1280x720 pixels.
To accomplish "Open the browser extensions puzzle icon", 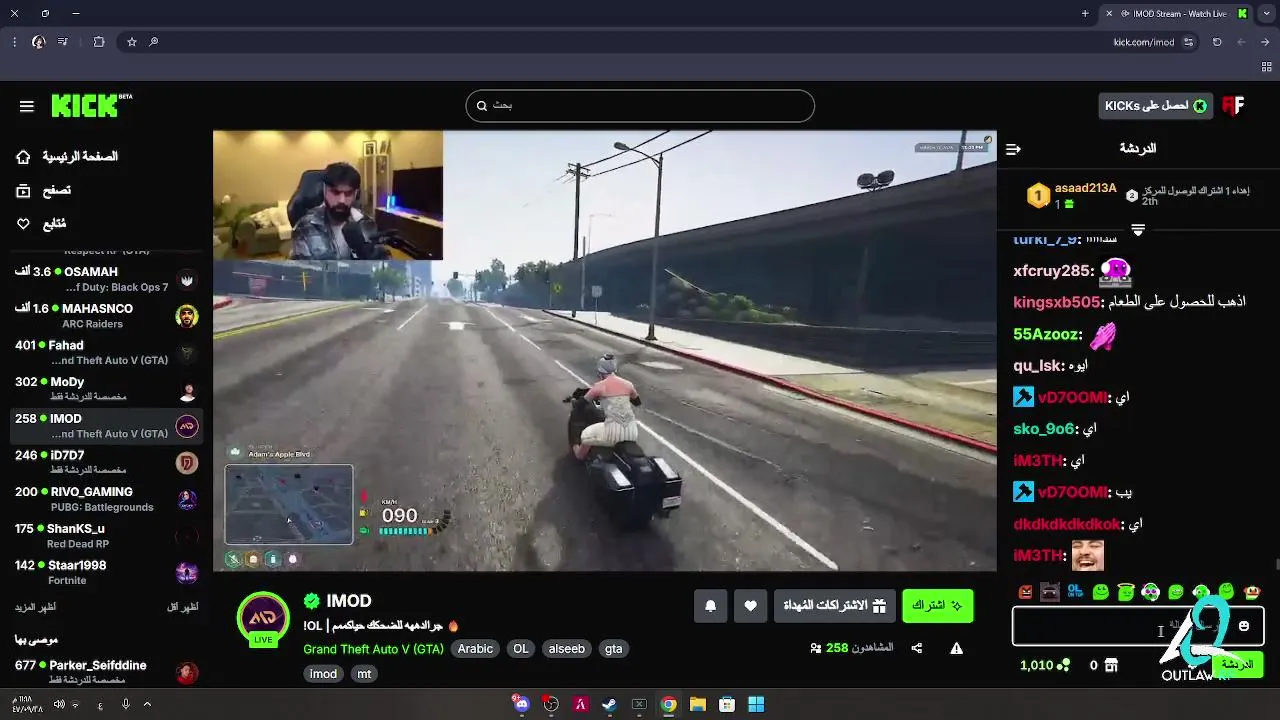I will click(99, 42).
